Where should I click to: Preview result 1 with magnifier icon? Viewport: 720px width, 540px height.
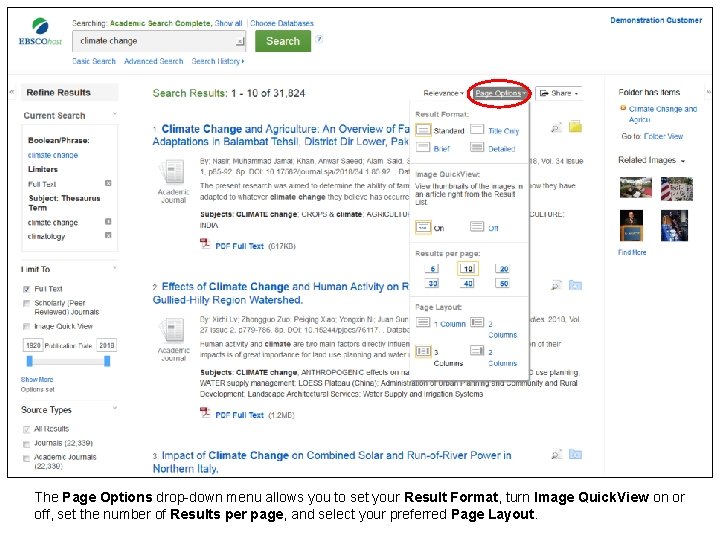556,128
